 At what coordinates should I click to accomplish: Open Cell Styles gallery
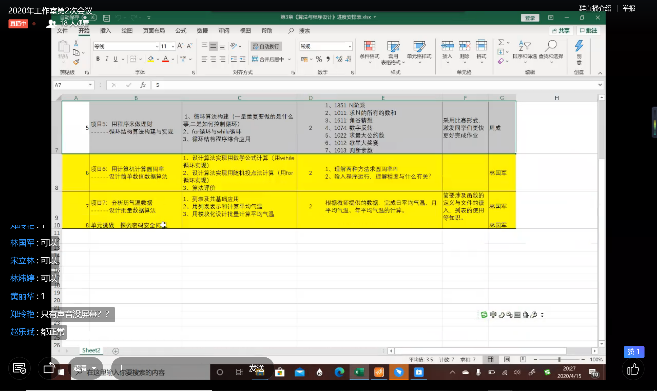pyautogui.click(x=419, y=52)
